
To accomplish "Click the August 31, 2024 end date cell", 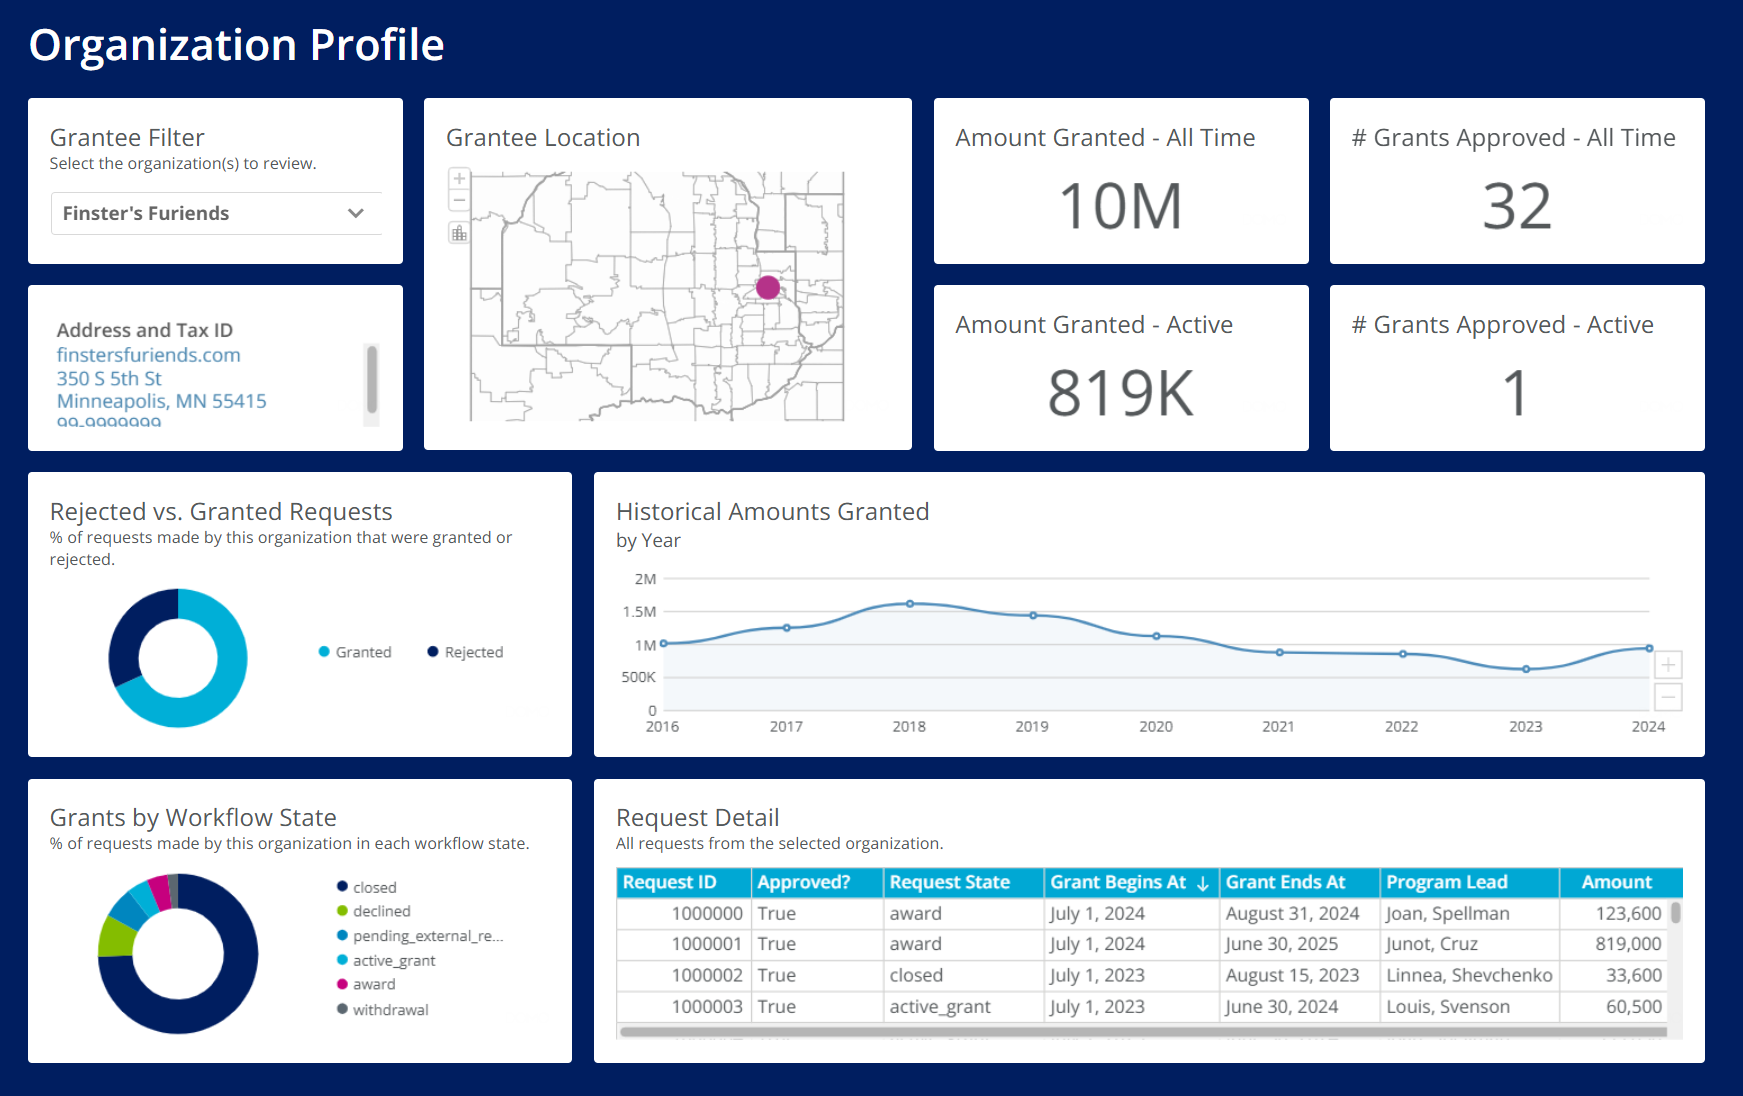I will [1299, 913].
